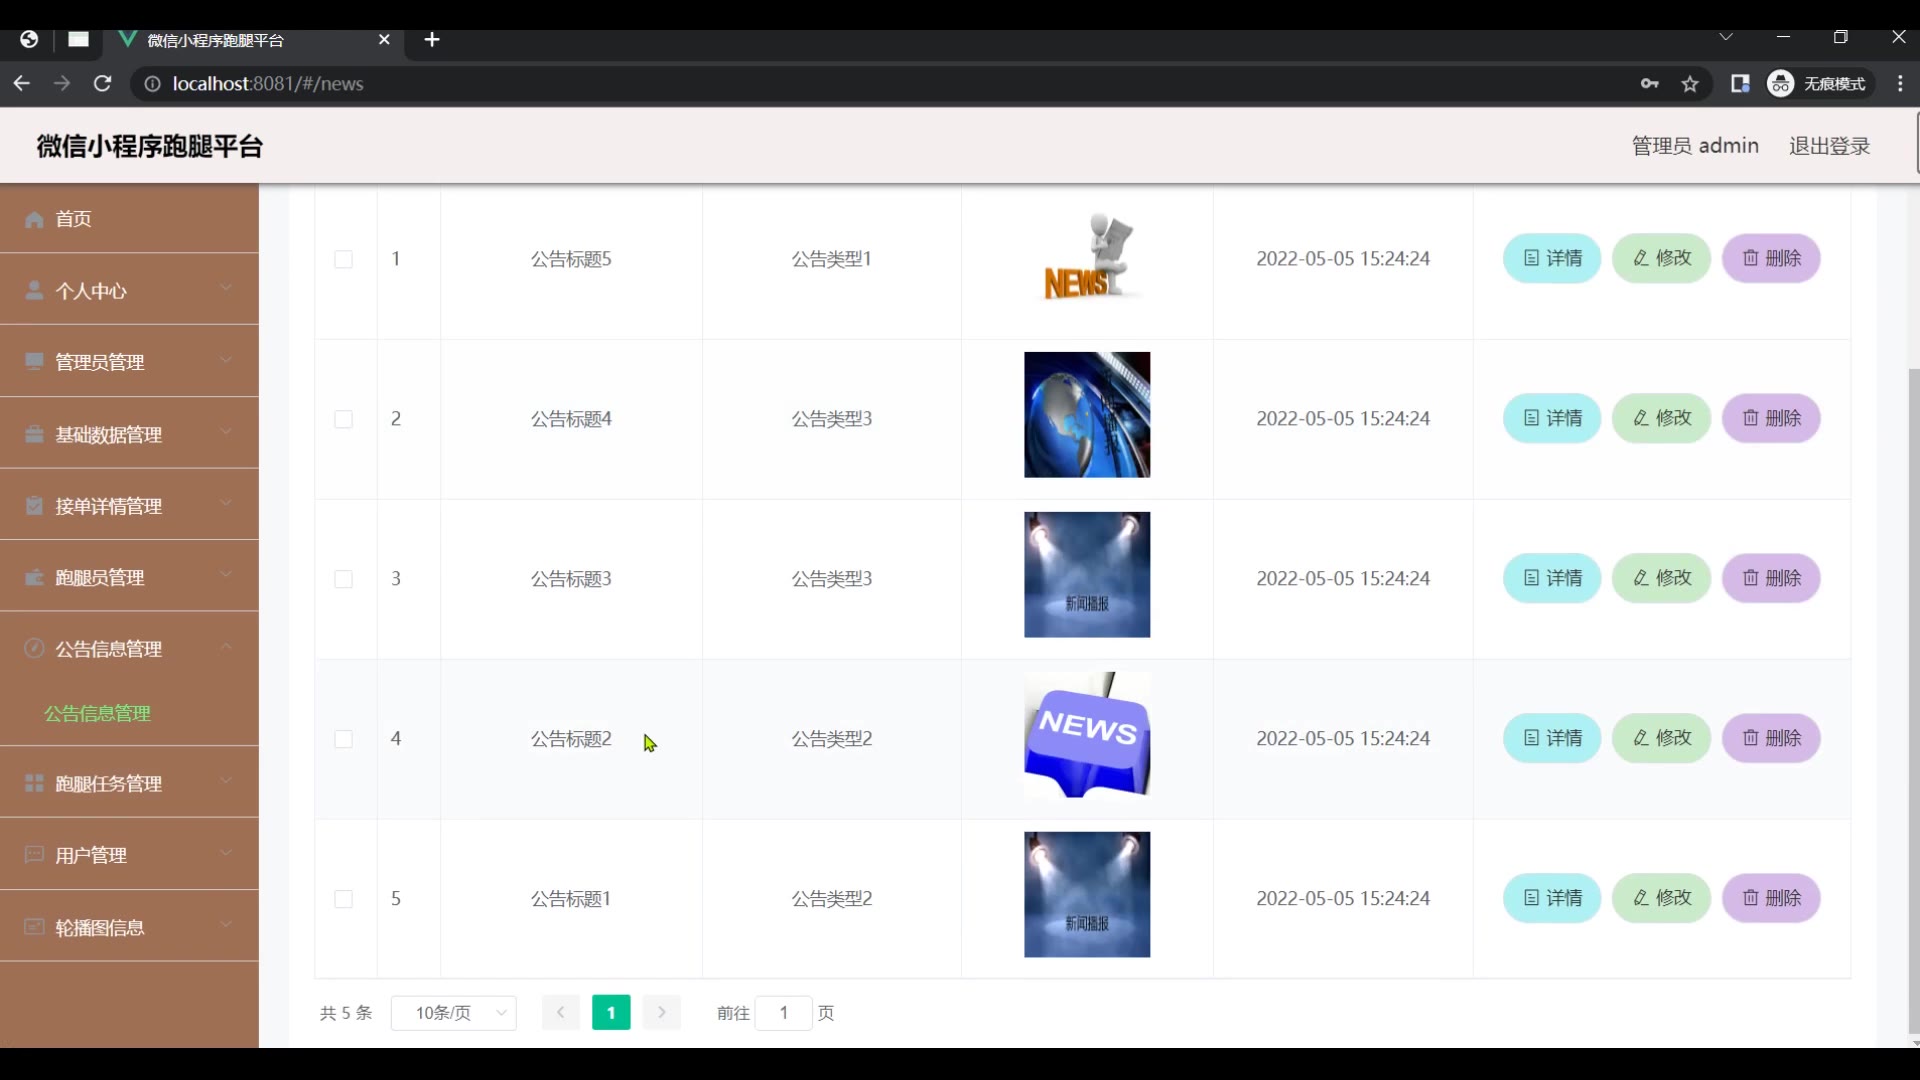Check the checkbox for 公告标题4 row
The width and height of the screenshot is (1920, 1080).
pos(343,419)
